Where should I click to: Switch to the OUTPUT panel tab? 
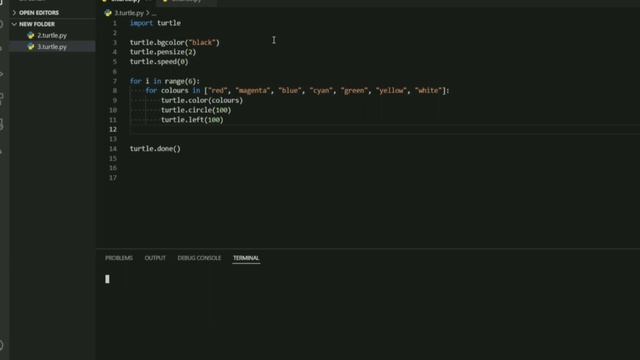155,258
